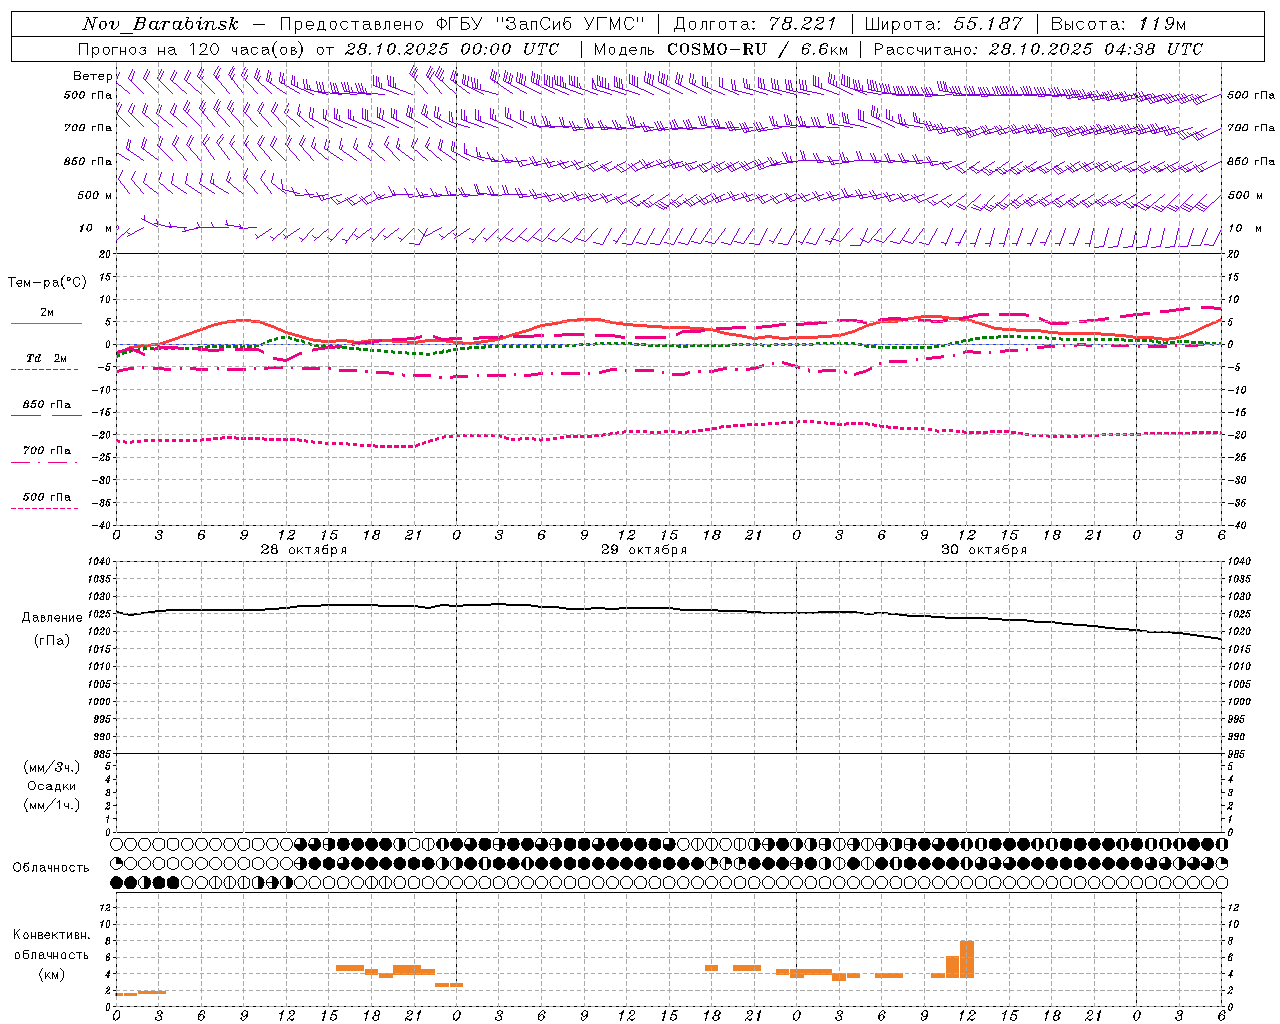1280x1024 pixels.
Task: Select the 'Предоставлено ФГБУ "ЗапСиб УГМС"' text
Action: [x=462, y=25]
